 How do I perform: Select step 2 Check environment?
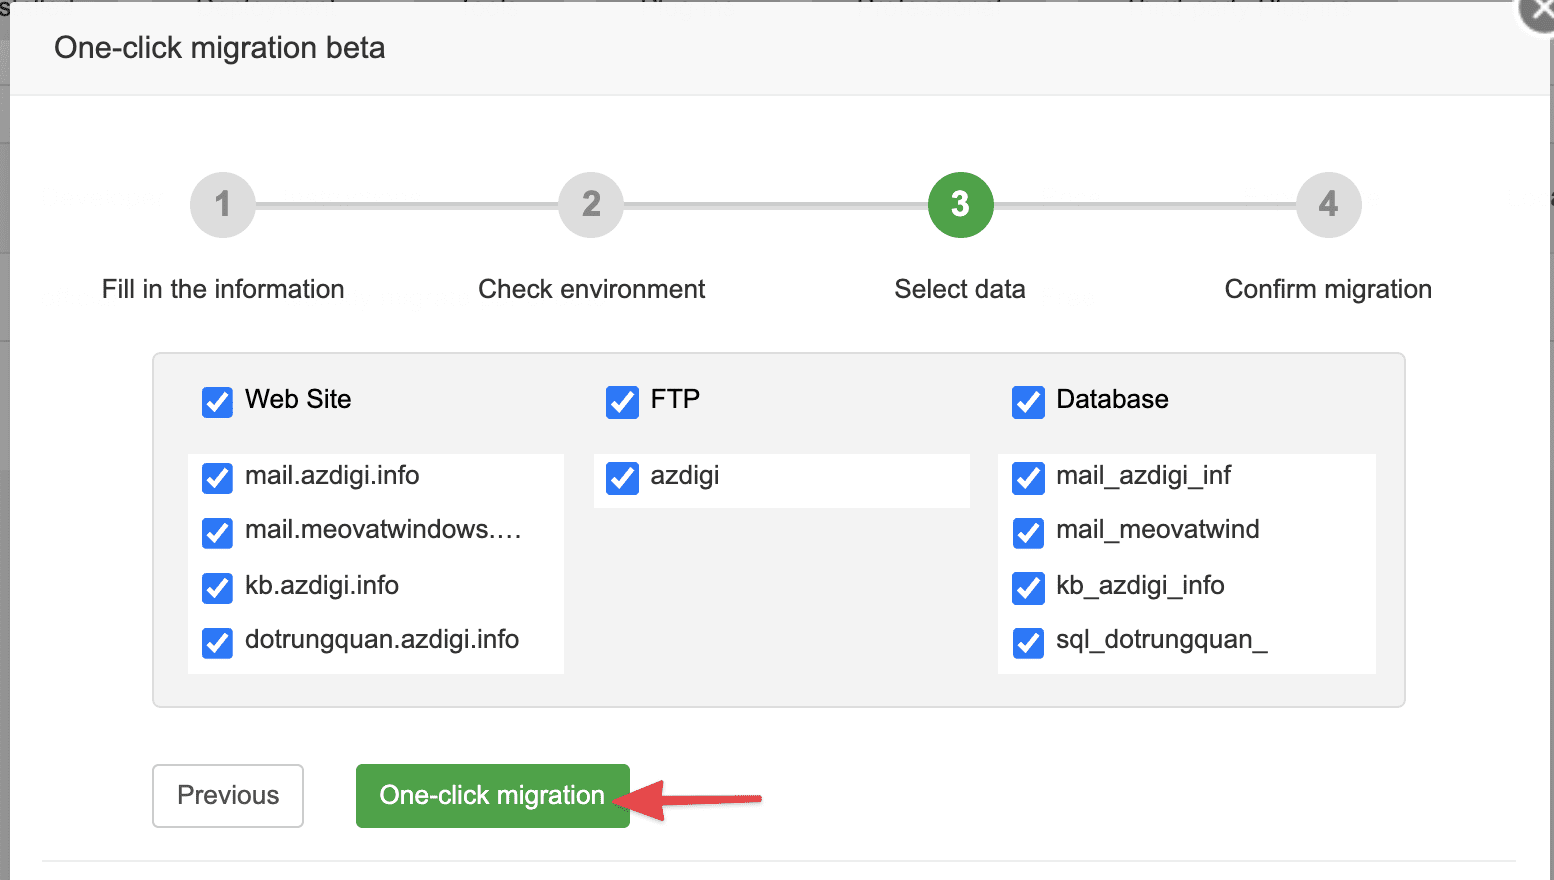pos(590,204)
